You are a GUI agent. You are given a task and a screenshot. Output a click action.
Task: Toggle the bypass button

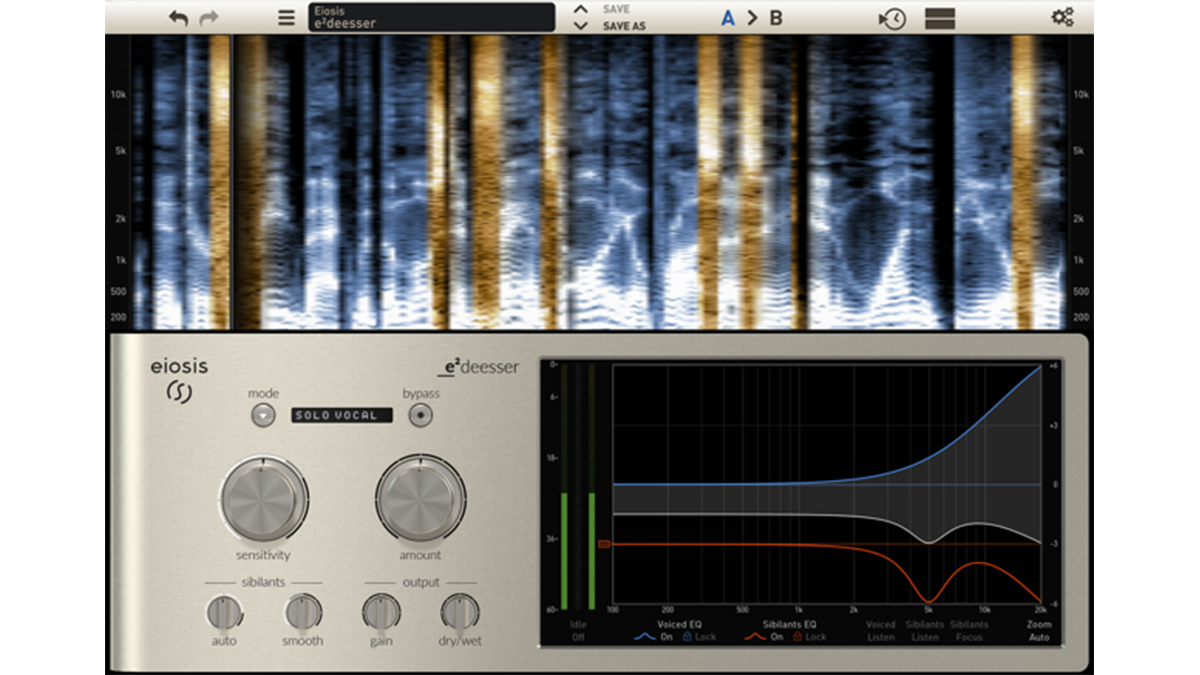pyautogui.click(x=422, y=415)
